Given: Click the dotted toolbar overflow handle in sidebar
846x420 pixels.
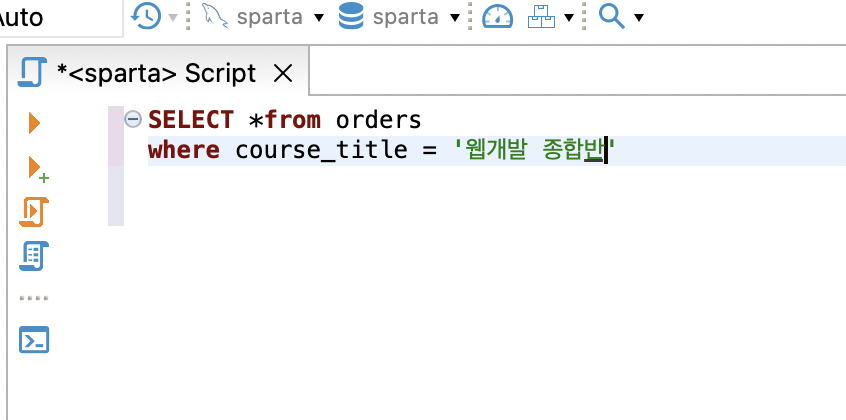Looking at the screenshot, I should (x=34, y=298).
